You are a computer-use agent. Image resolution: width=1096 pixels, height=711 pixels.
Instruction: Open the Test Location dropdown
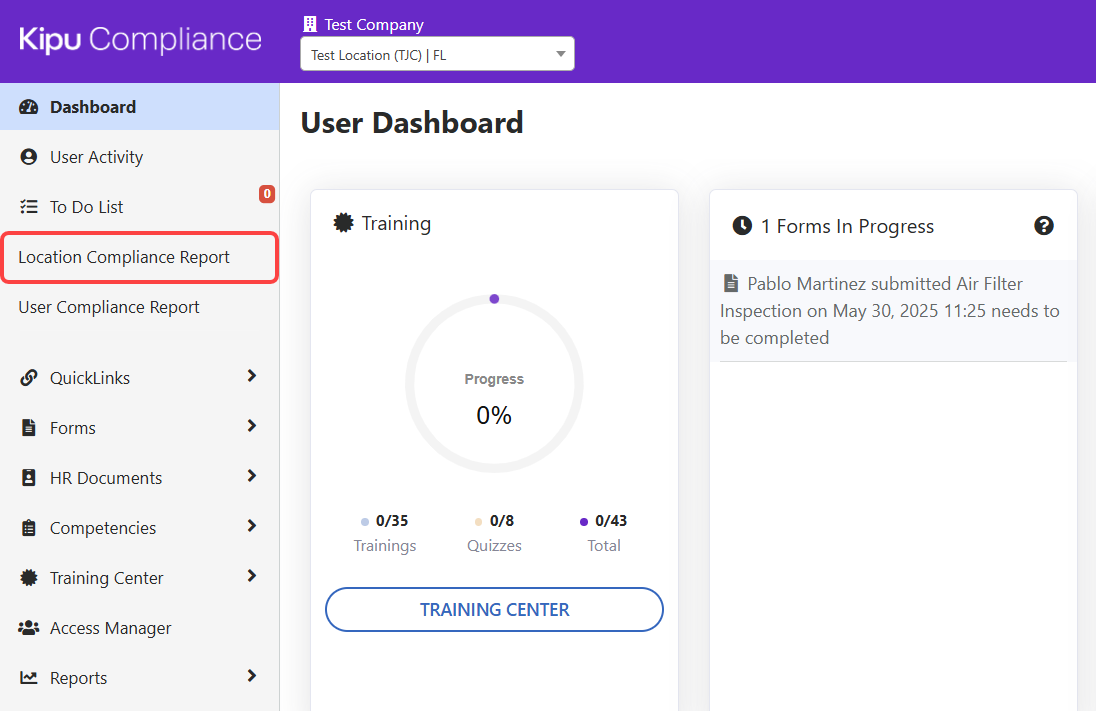click(x=437, y=54)
